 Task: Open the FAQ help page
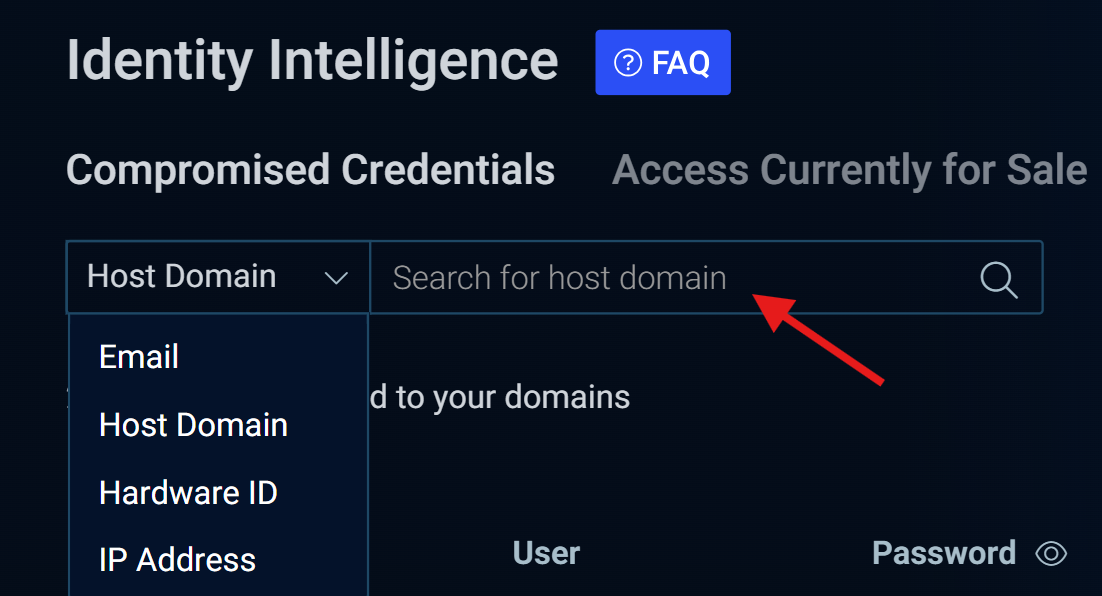click(x=663, y=61)
